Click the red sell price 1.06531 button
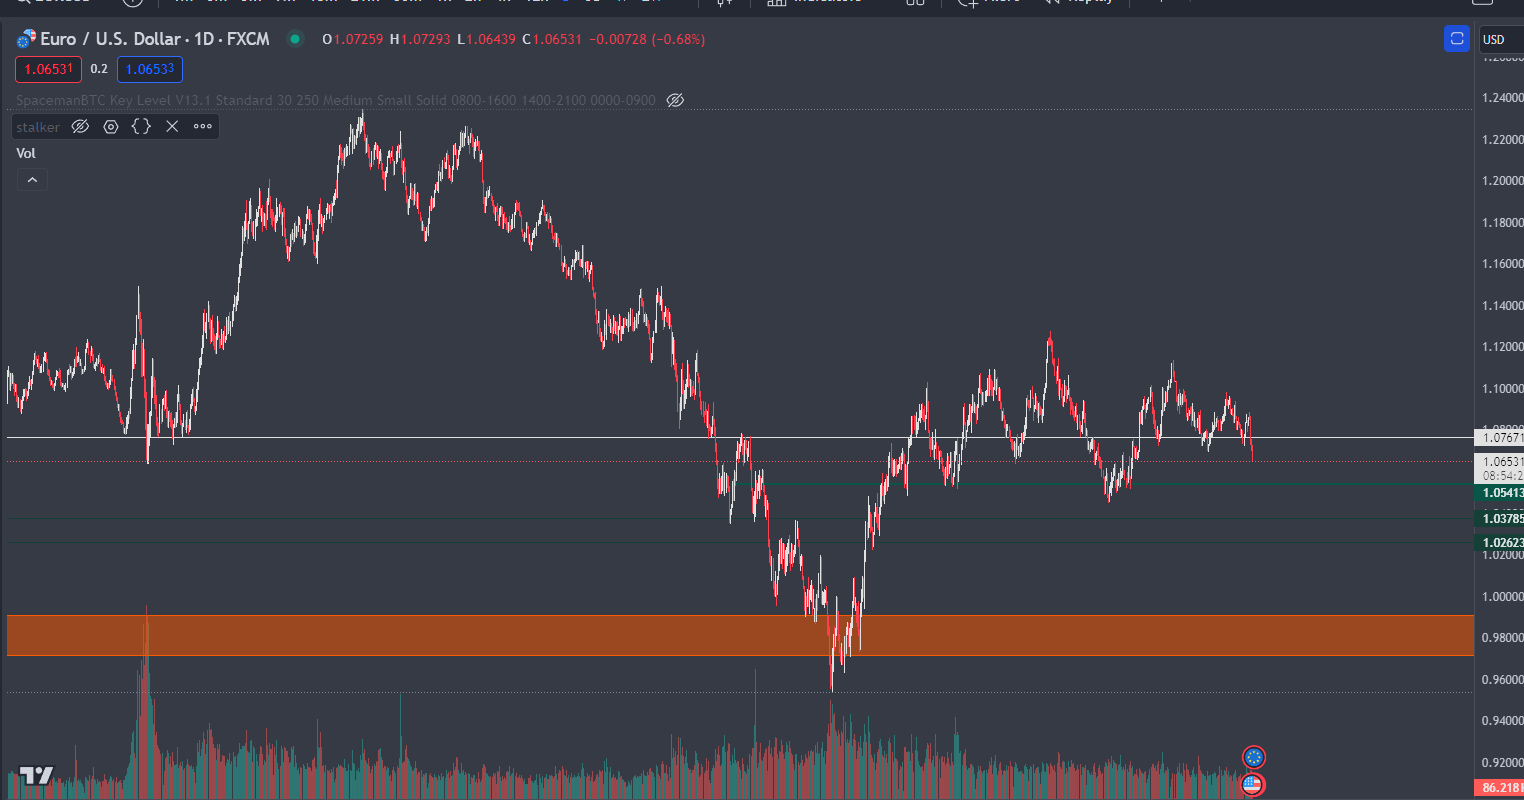This screenshot has width=1524, height=800. click(49, 69)
